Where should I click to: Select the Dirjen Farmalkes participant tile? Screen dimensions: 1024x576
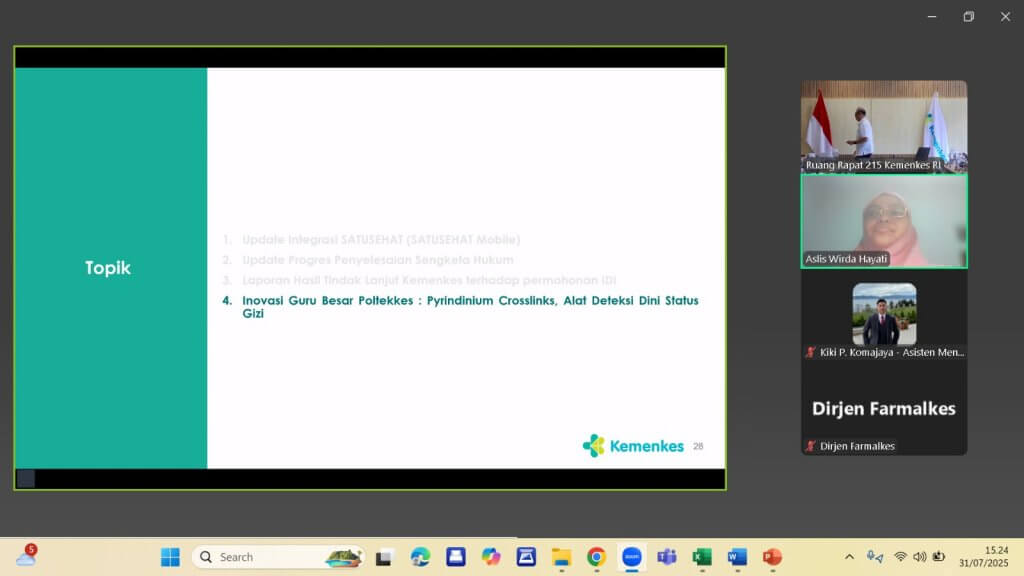884,409
